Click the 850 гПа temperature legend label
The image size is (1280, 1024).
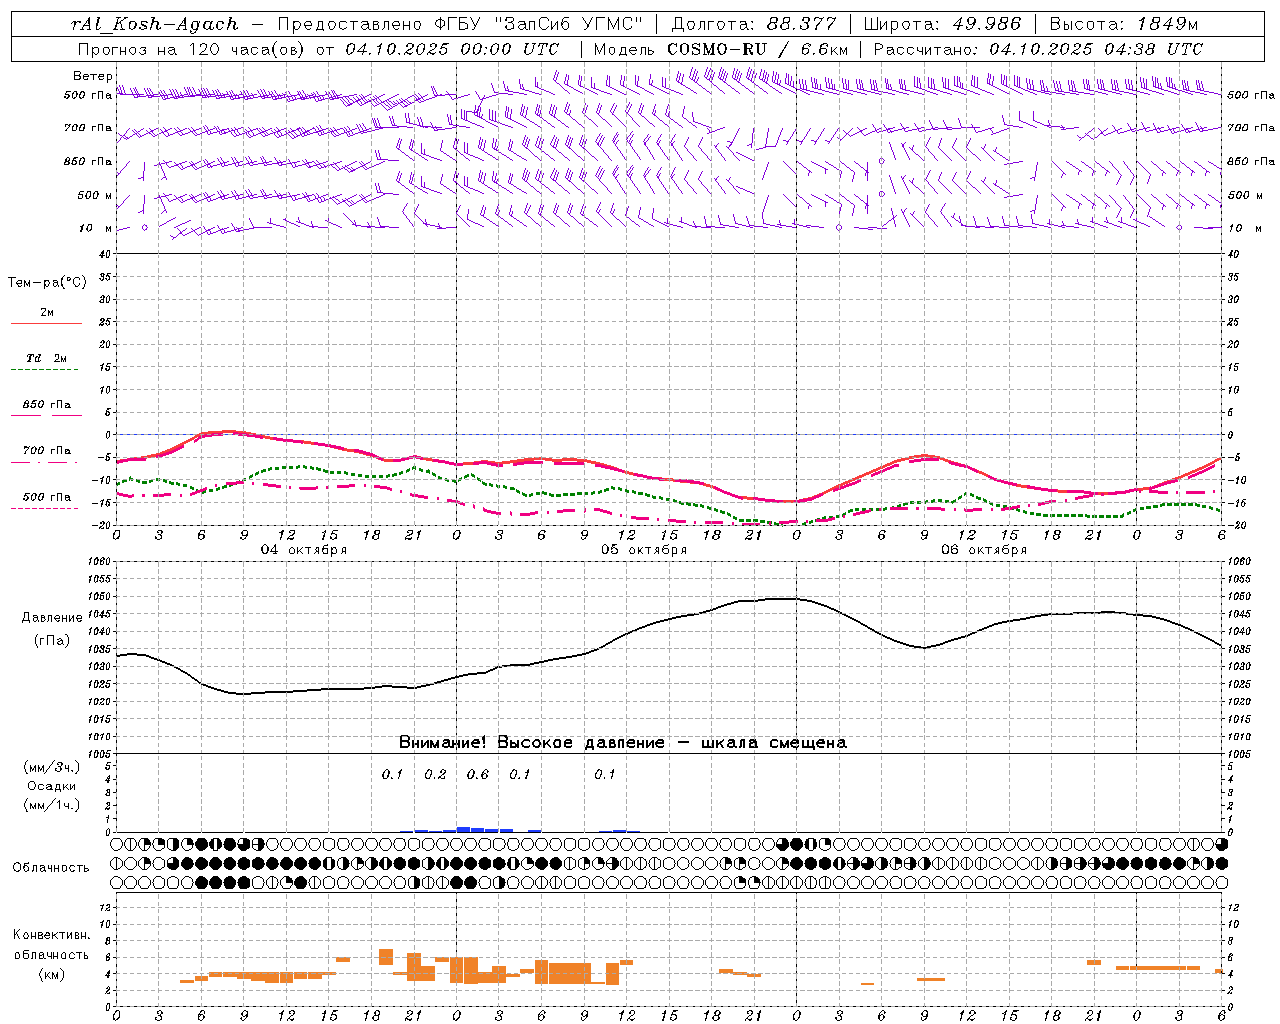[47, 405]
